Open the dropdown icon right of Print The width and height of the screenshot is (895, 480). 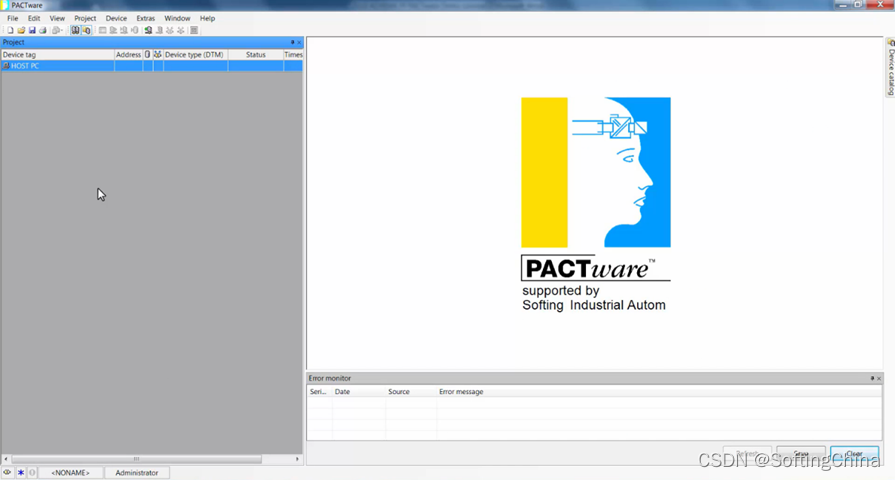coord(57,30)
